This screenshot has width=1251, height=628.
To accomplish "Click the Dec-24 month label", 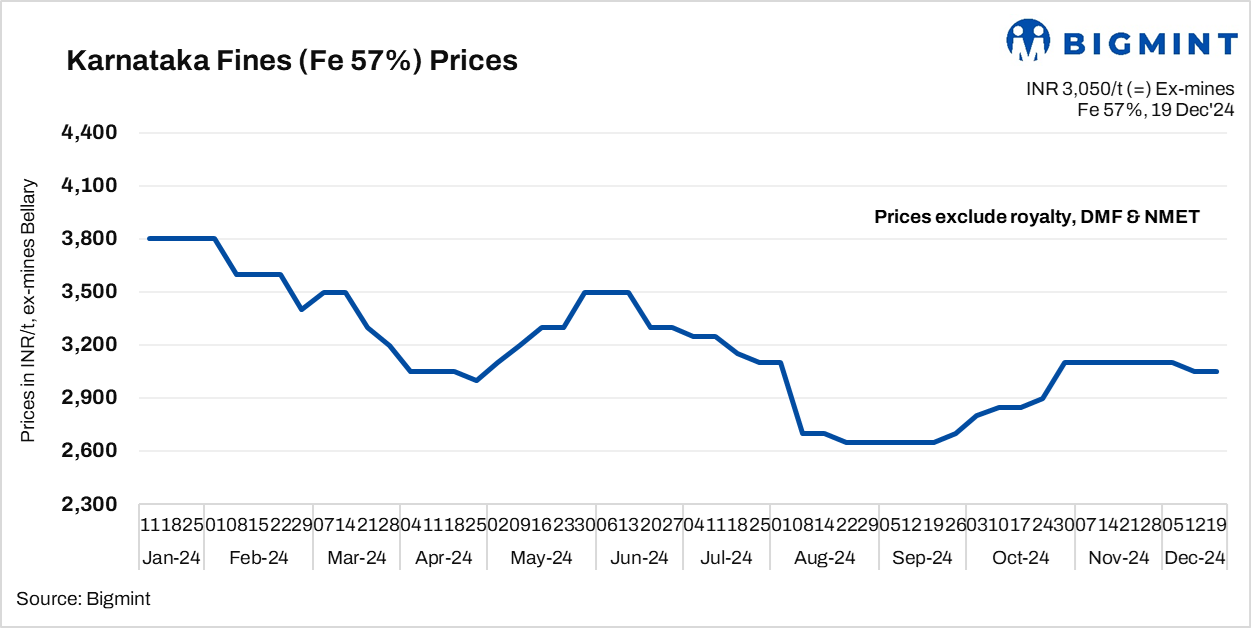I will click(x=1195, y=558).
